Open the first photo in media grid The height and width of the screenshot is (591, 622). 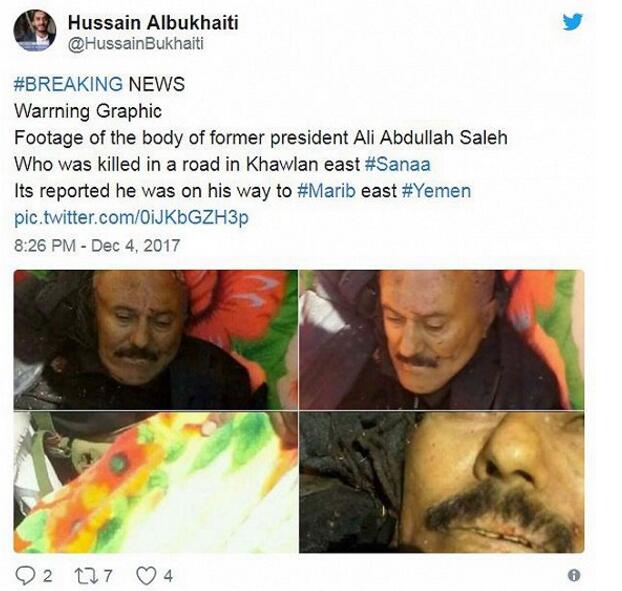click(156, 340)
